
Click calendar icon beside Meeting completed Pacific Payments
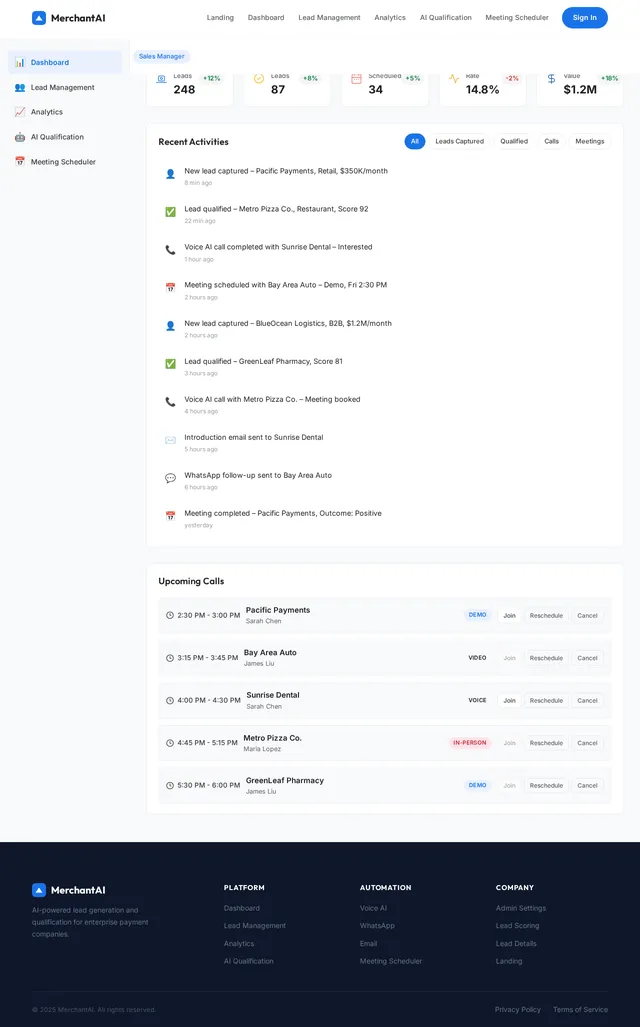(170, 516)
